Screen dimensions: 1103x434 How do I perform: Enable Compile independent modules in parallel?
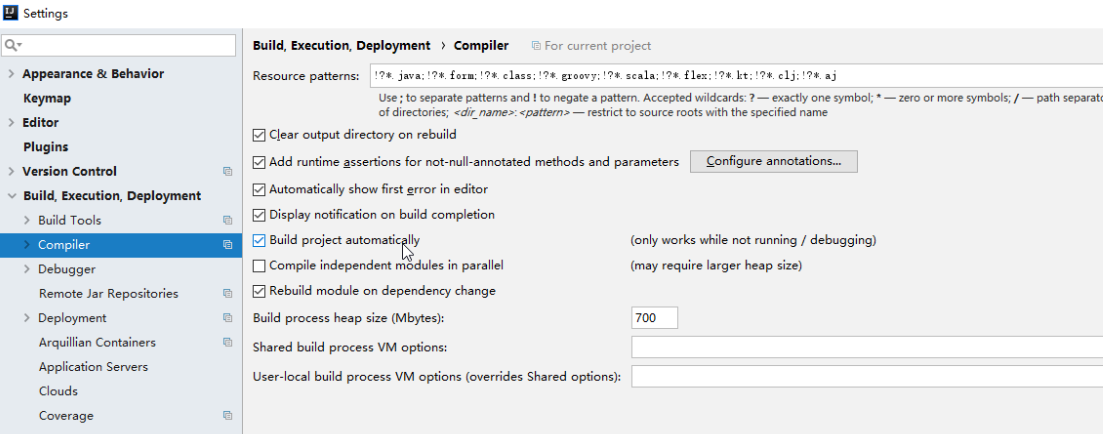click(x=259, y=266)
